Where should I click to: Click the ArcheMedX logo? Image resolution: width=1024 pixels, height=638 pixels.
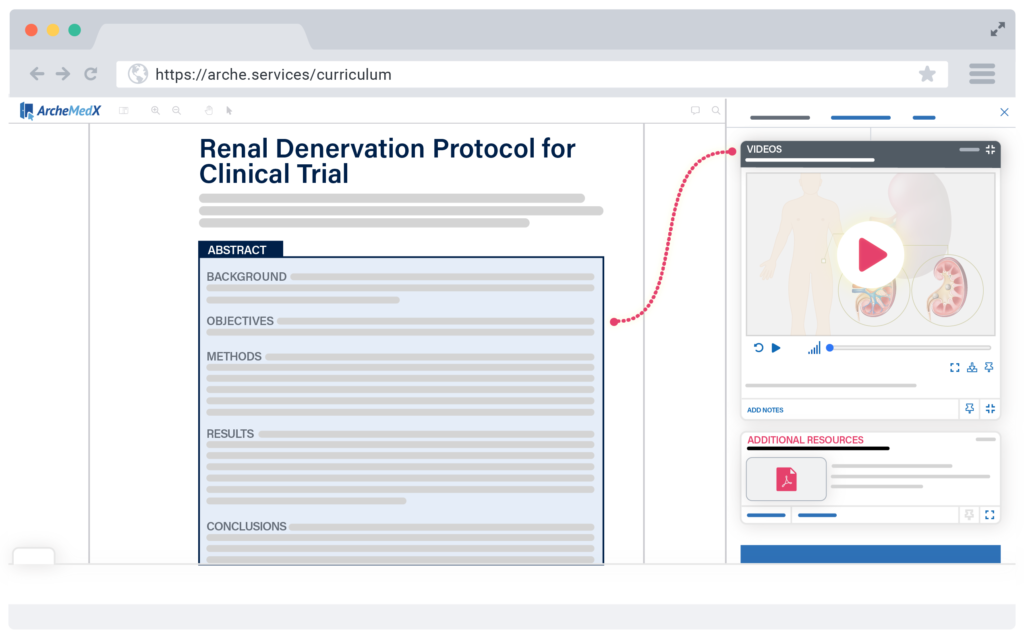(60, 110)
